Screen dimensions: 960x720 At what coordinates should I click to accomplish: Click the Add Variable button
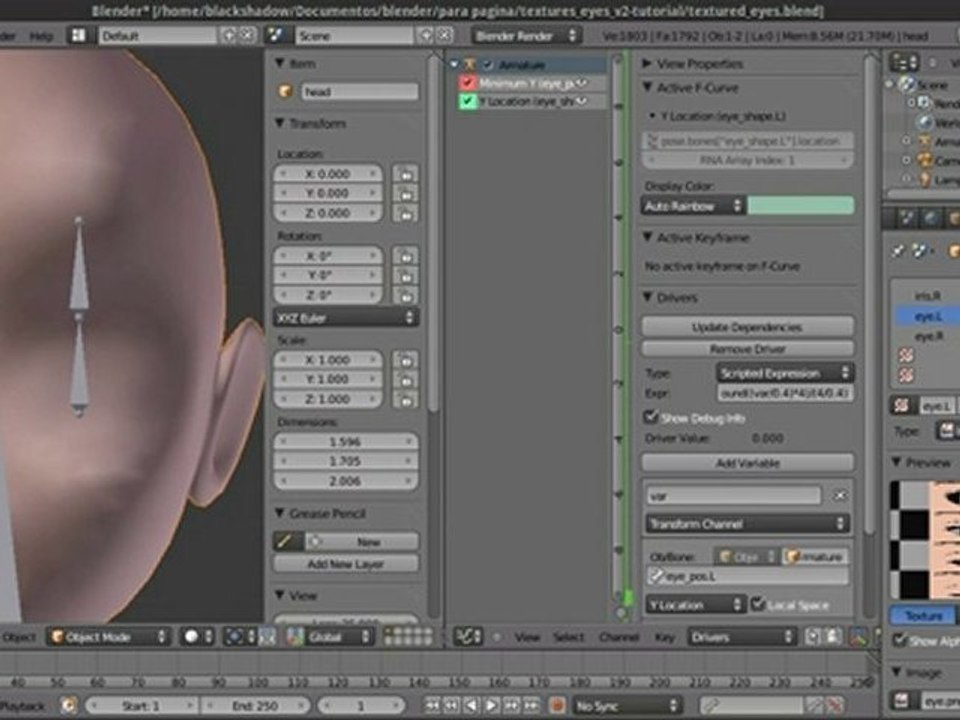(x=748, y=463)
